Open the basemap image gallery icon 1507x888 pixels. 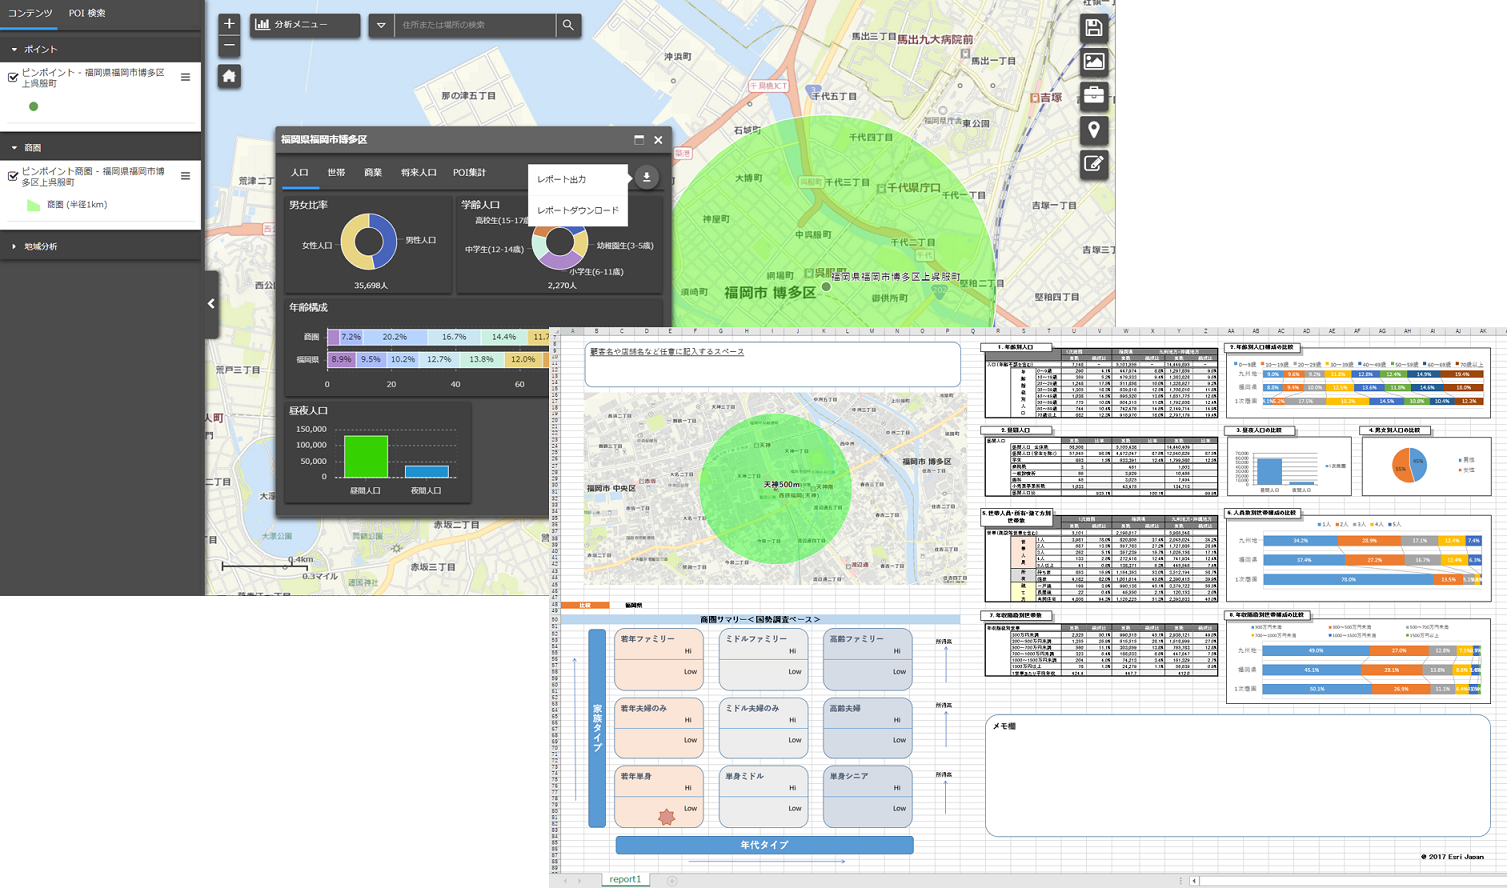(1093, 62)
